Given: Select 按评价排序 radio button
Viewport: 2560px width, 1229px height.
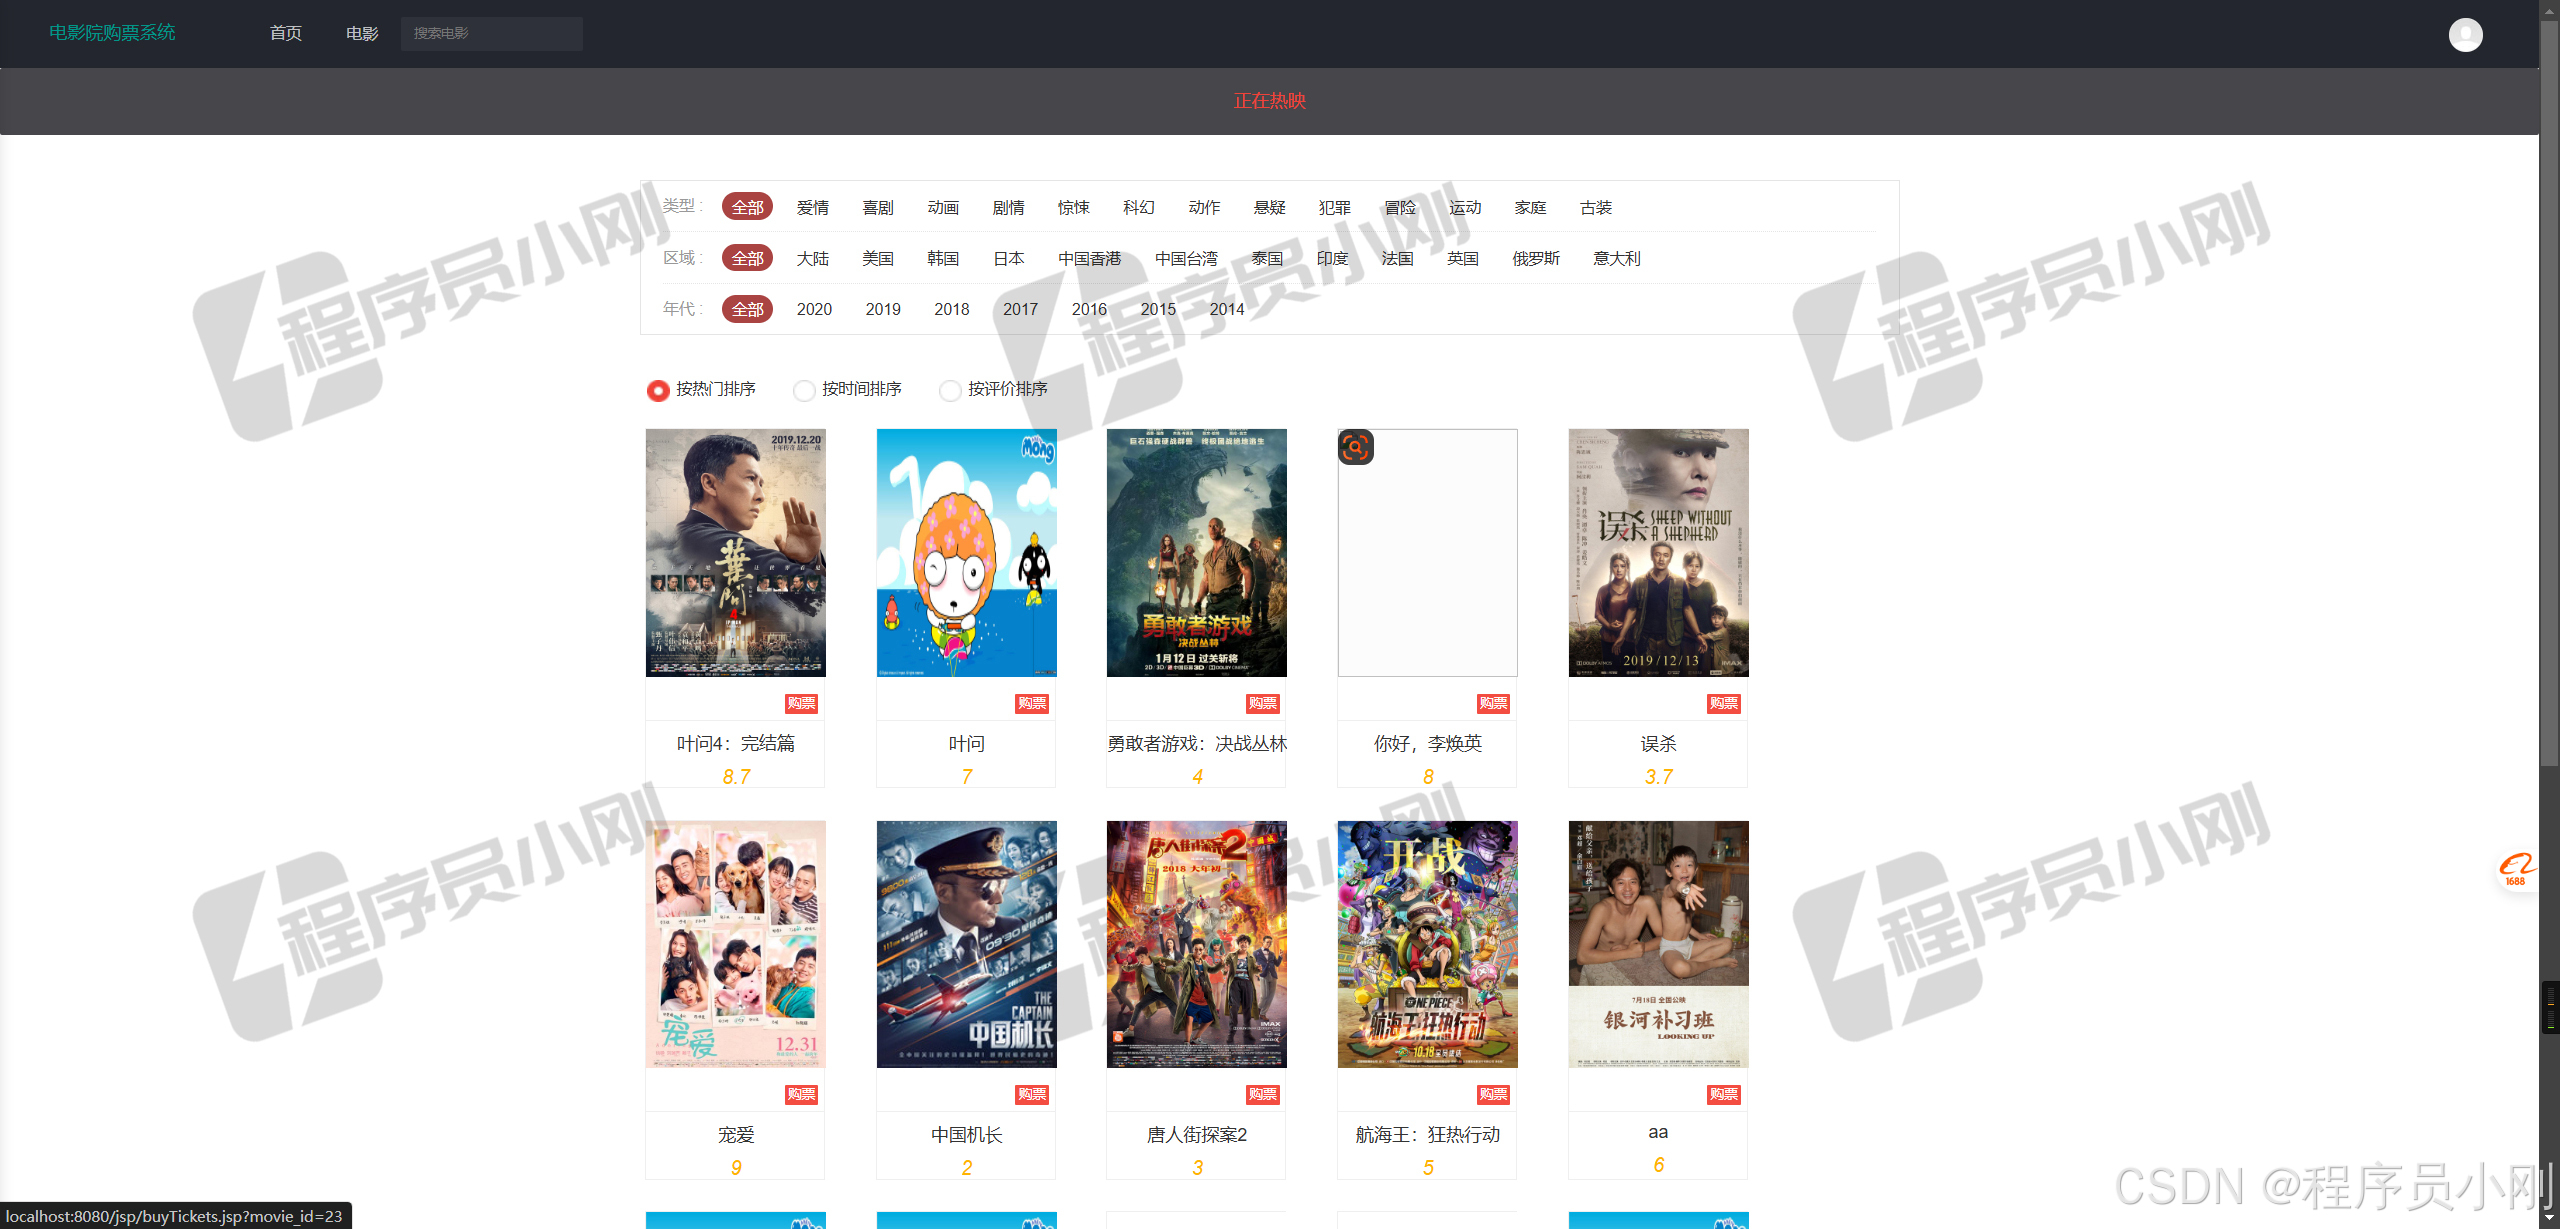Looking at the screenshot, I should 950,390.
